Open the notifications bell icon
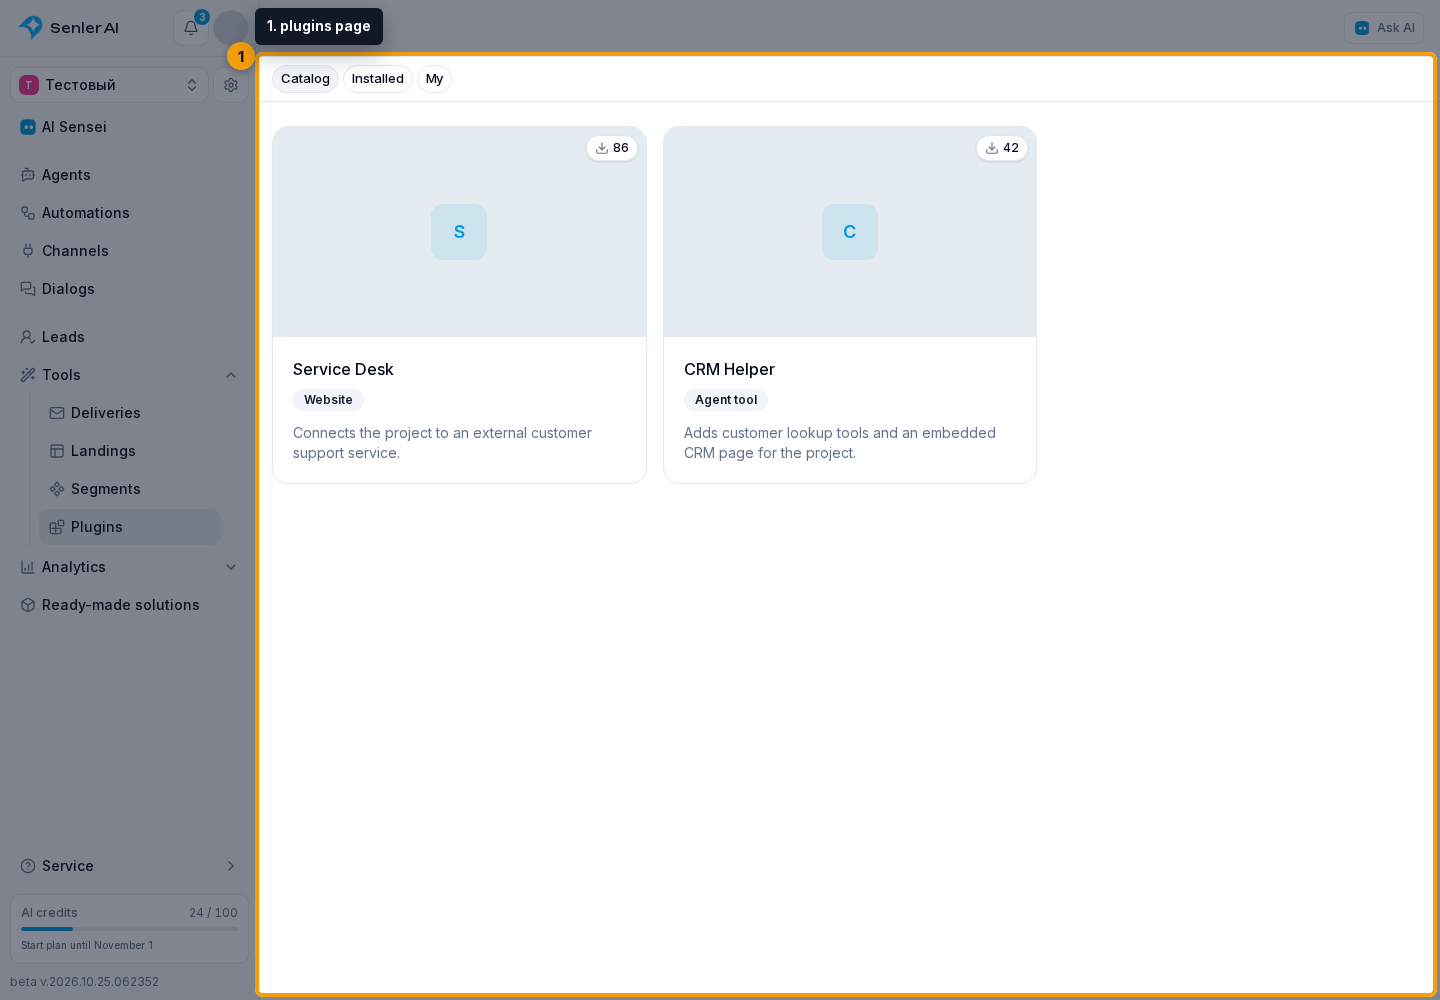 click(x=191, y=28)
